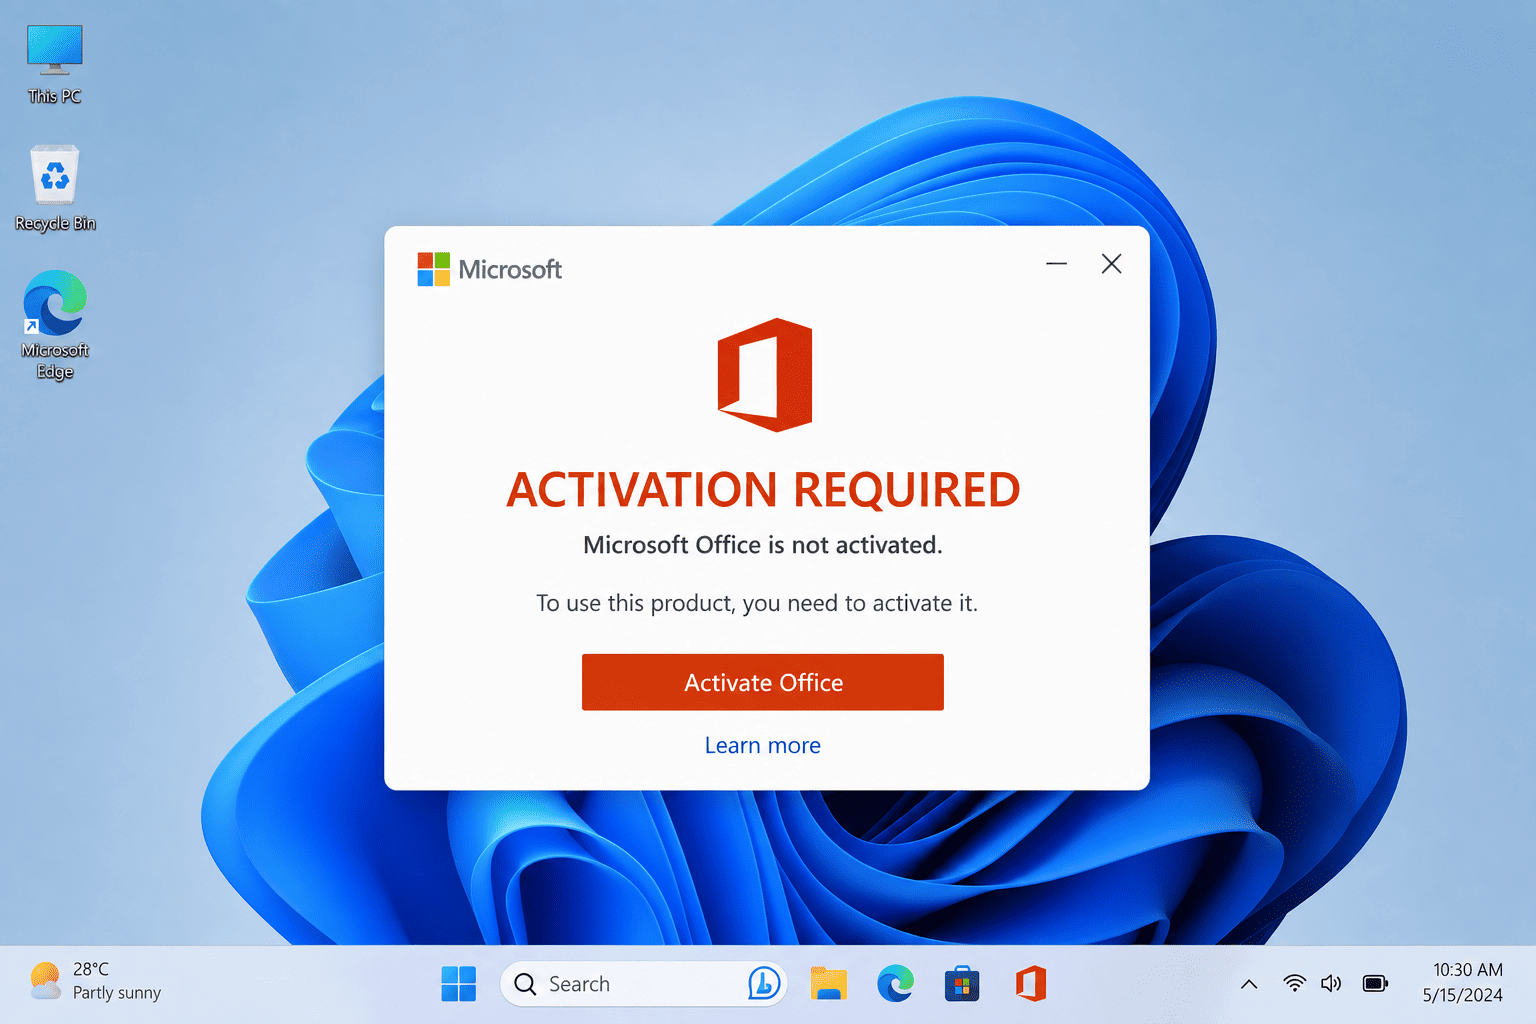Screen dimensions: 1536x1024
Task: Open Office from the taskbar
Action: point(1031,984)
